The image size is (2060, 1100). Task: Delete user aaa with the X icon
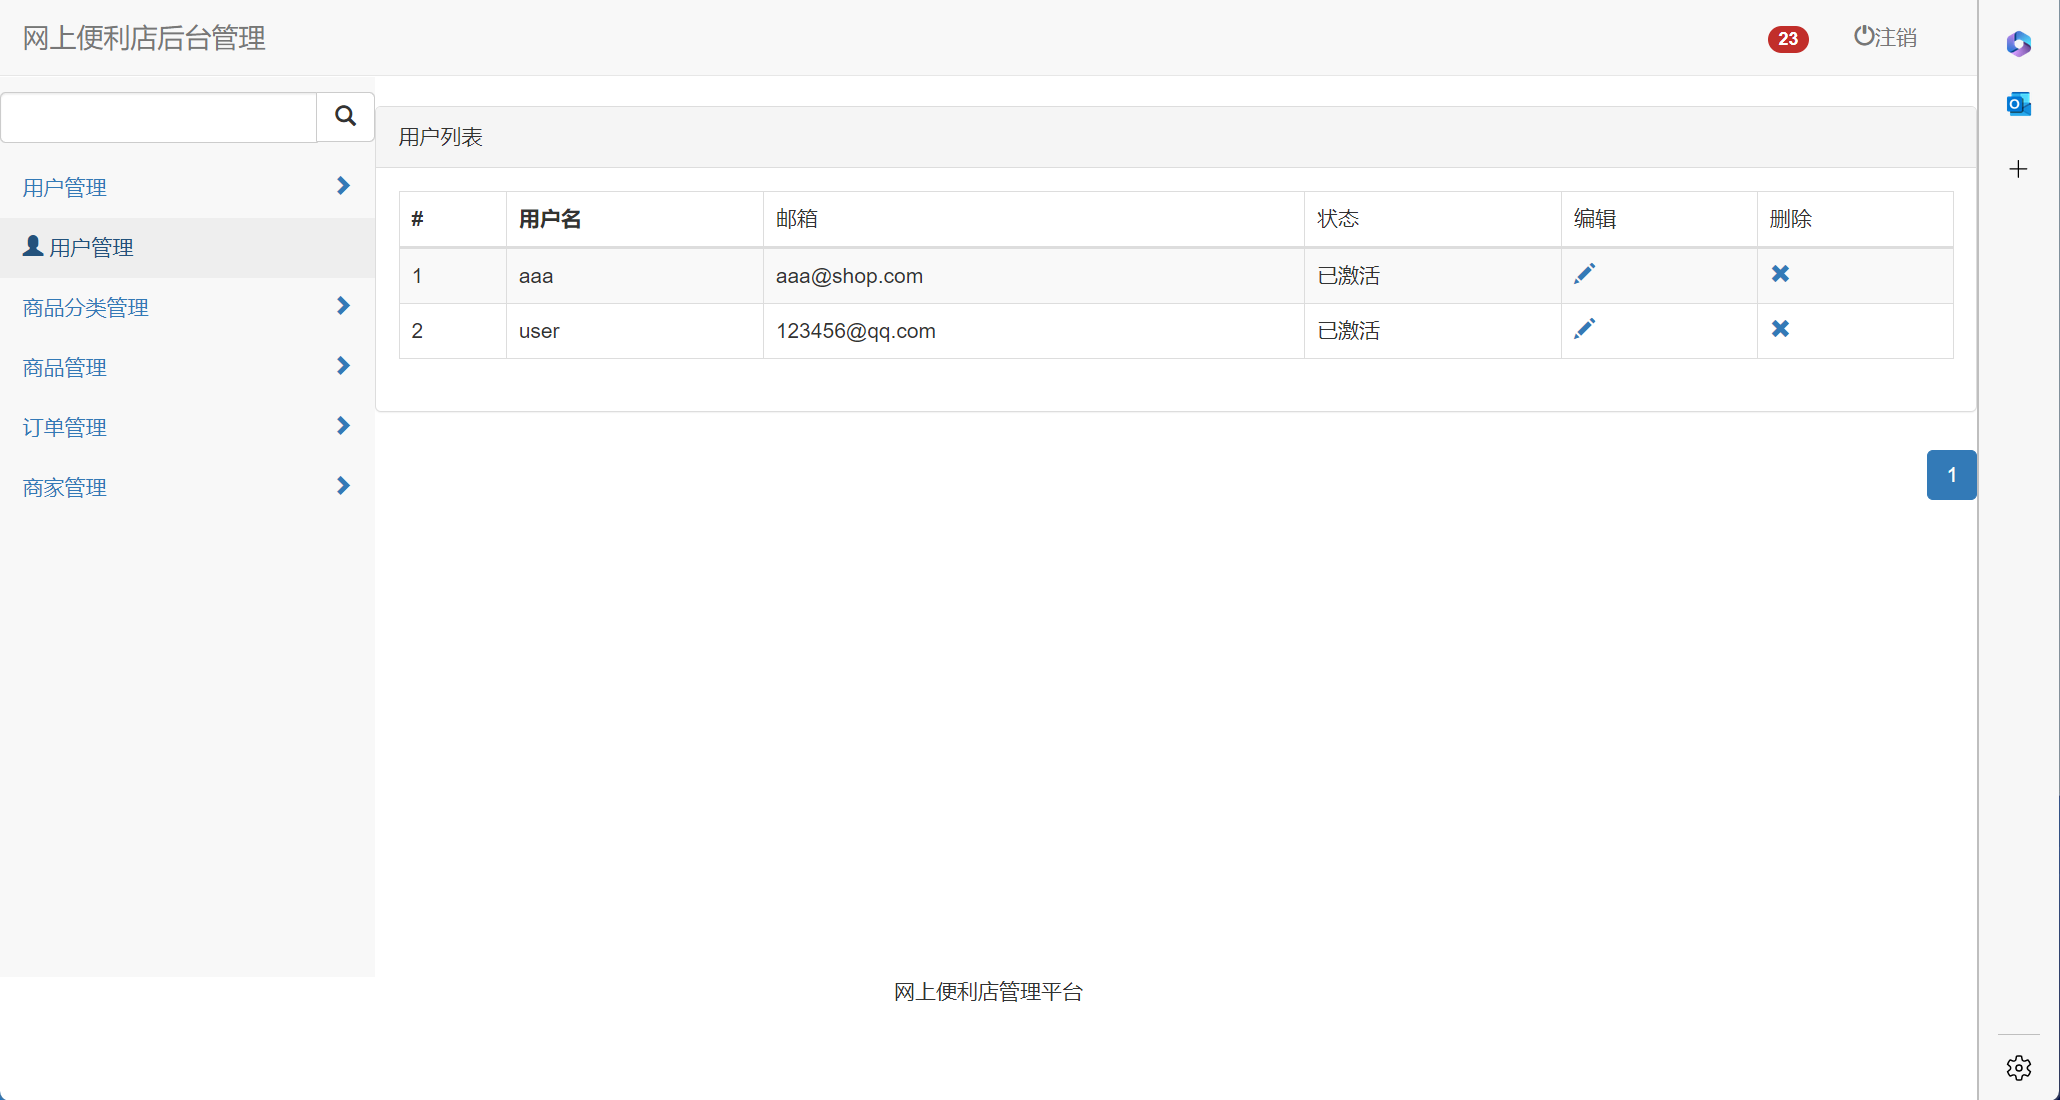1780,274
